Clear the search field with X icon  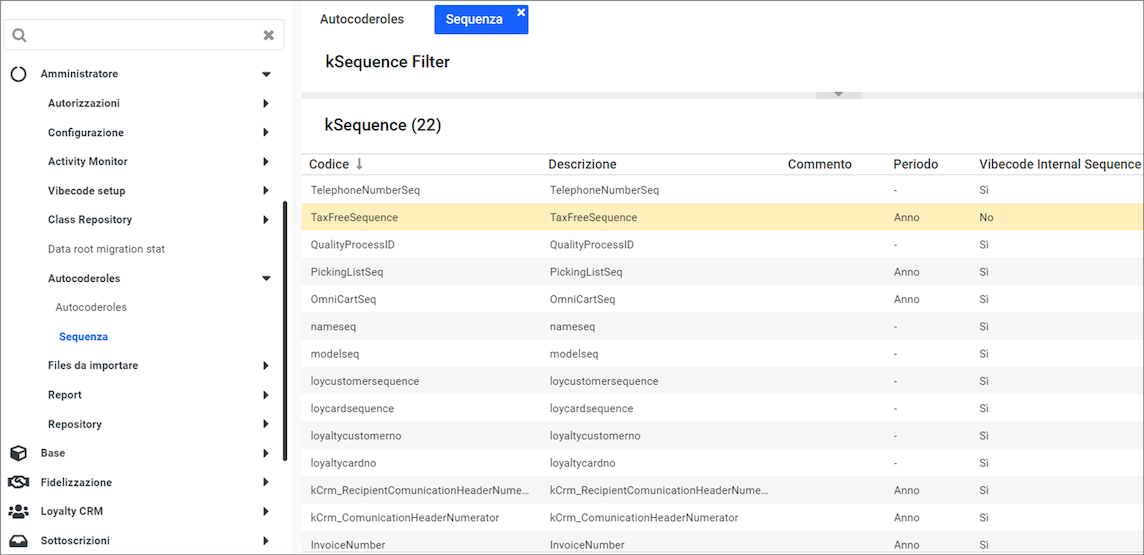click(x=268, y=35)
